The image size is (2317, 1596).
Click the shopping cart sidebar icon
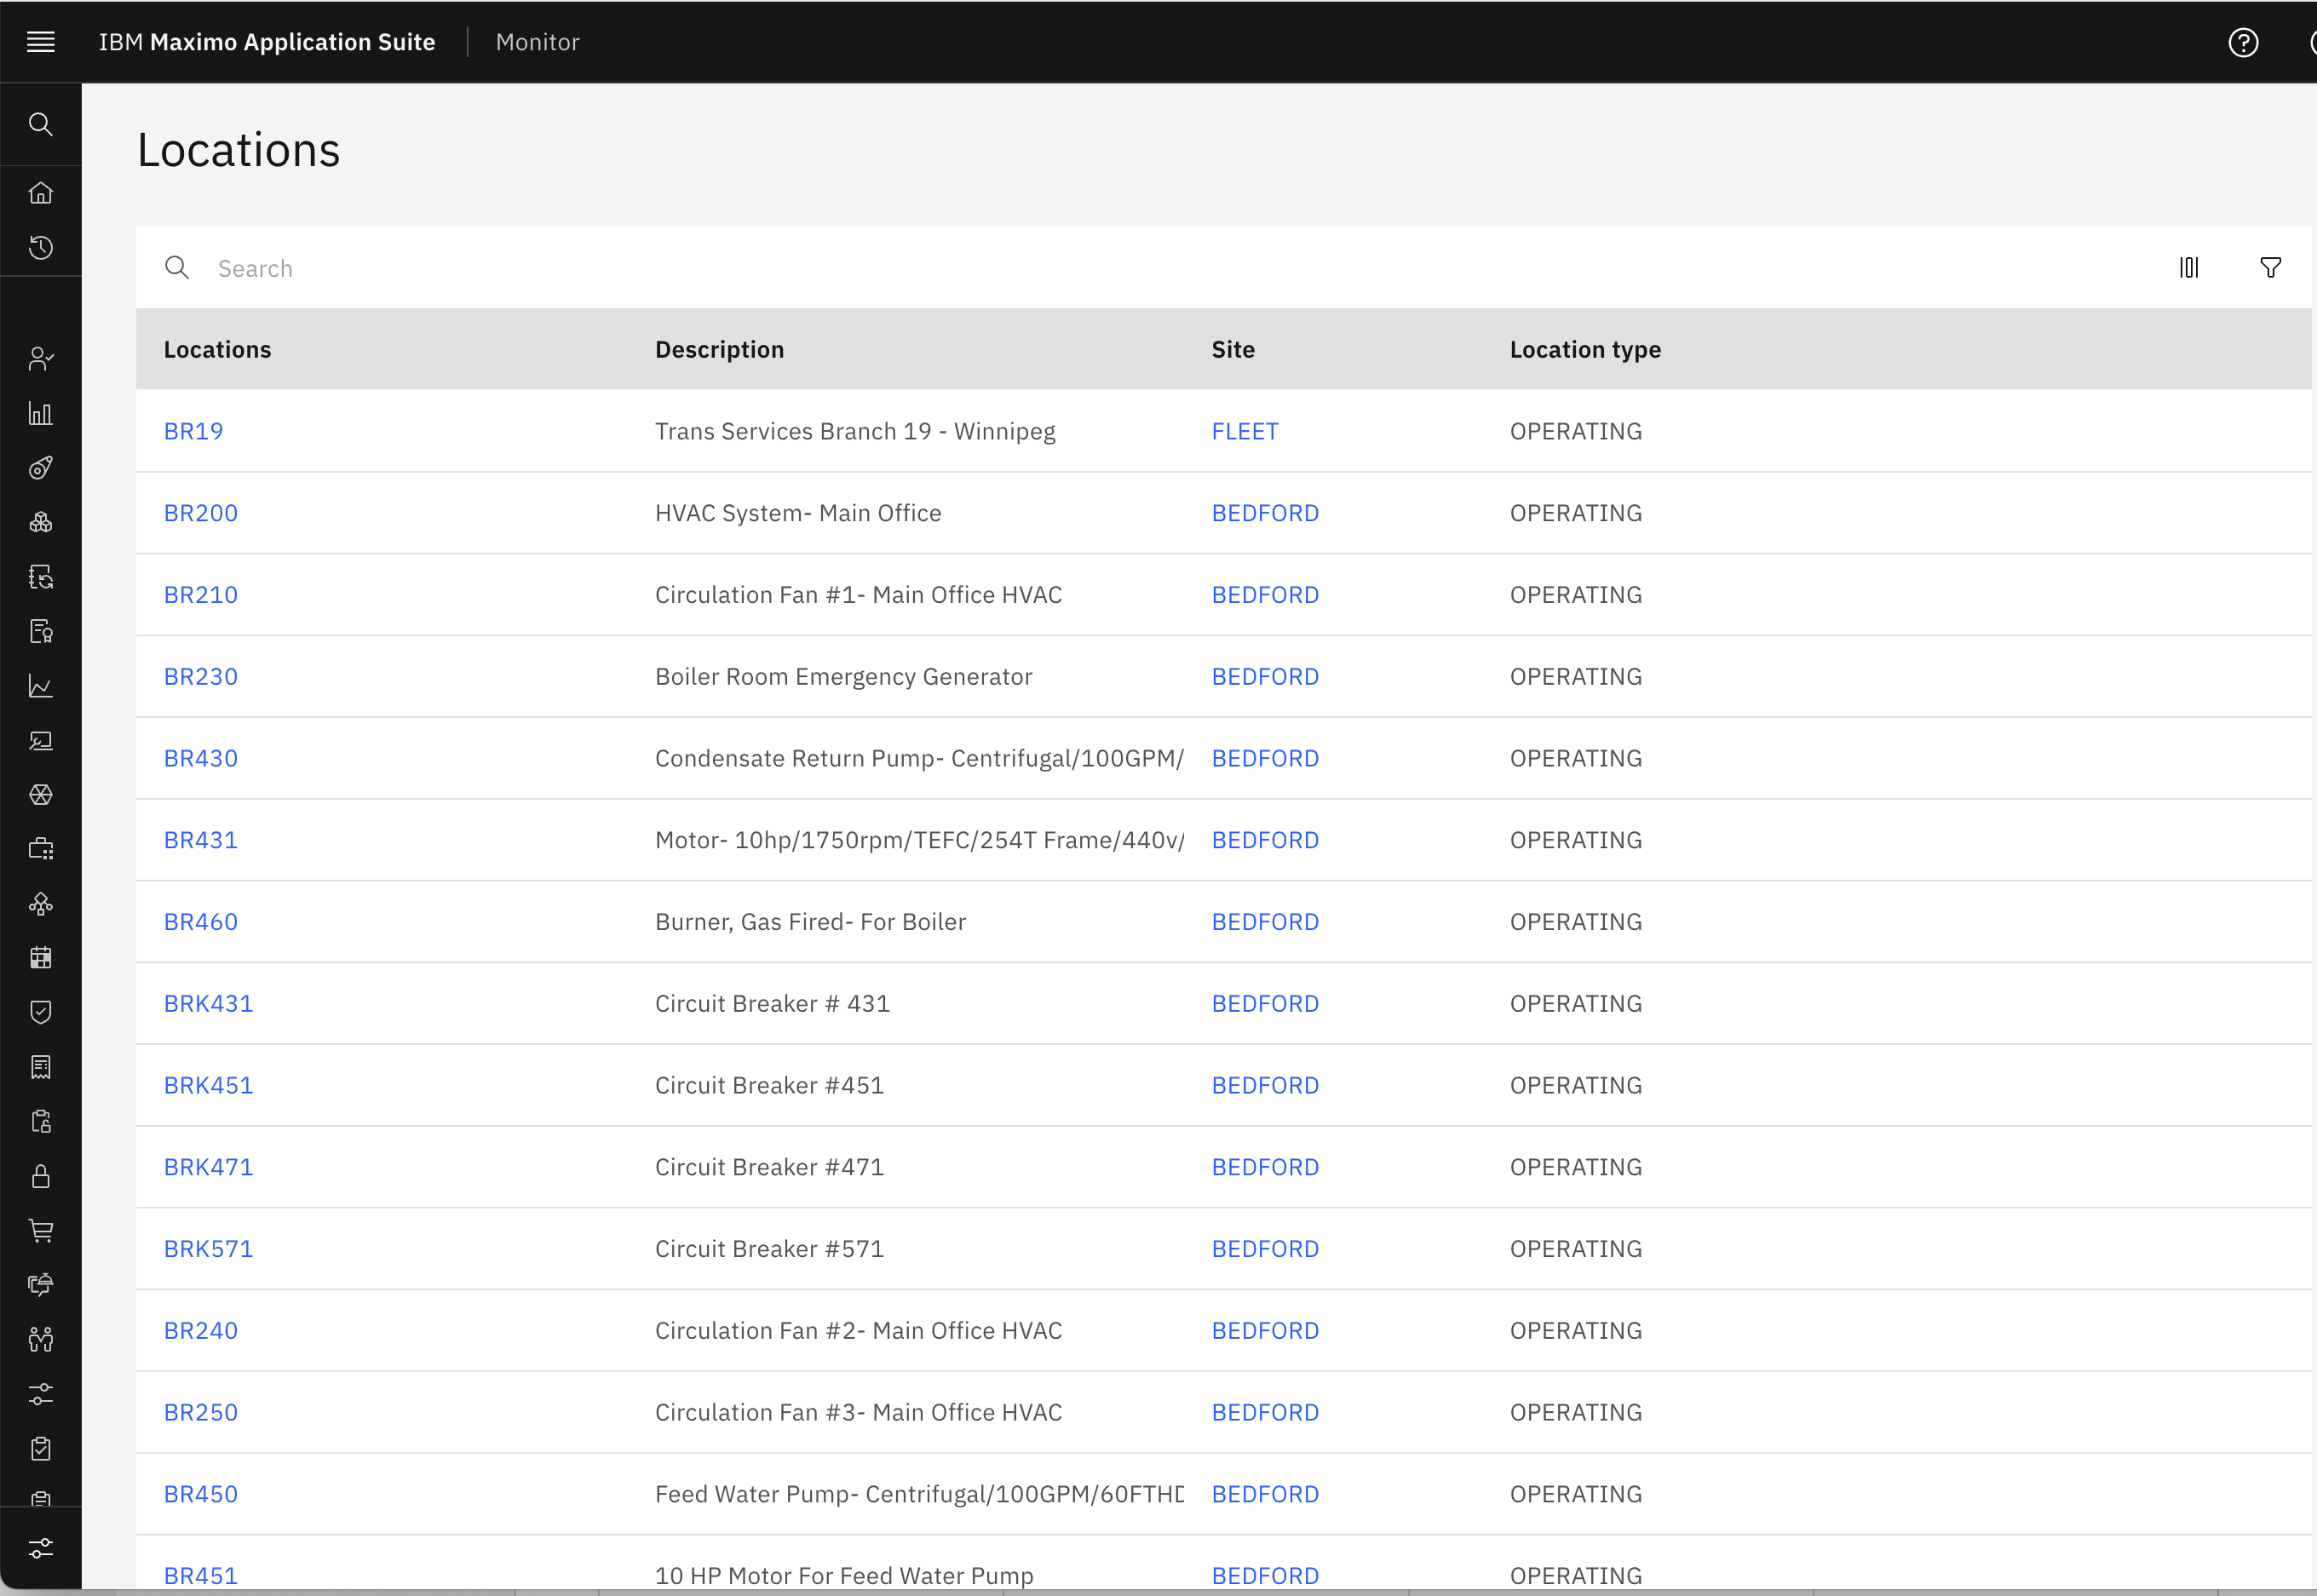(x=41, y=1231)
